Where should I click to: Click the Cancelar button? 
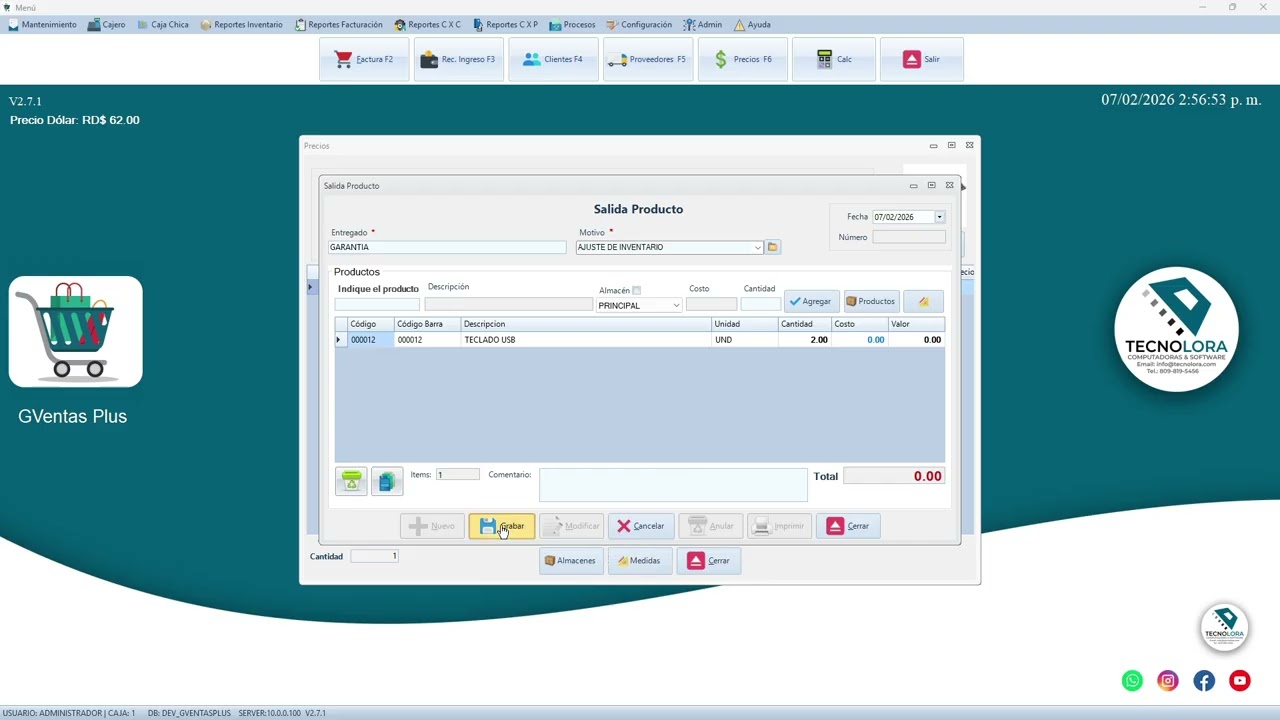(641, 526)
